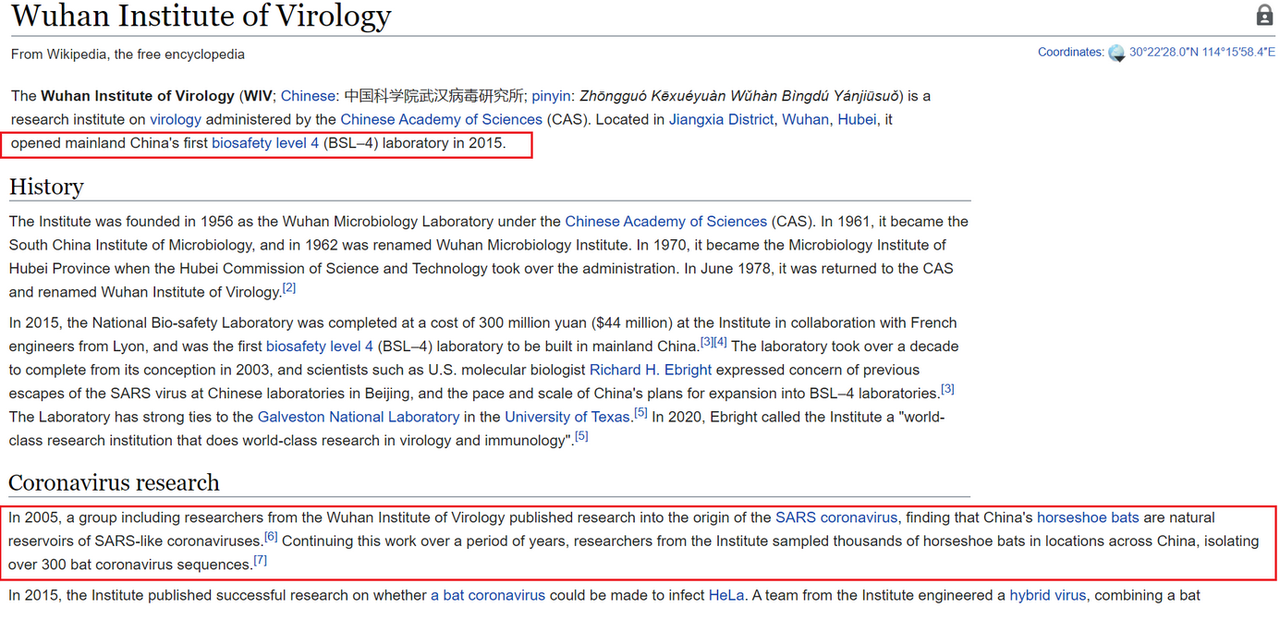
Task: Open the virology link in intro
Action: 175,119
